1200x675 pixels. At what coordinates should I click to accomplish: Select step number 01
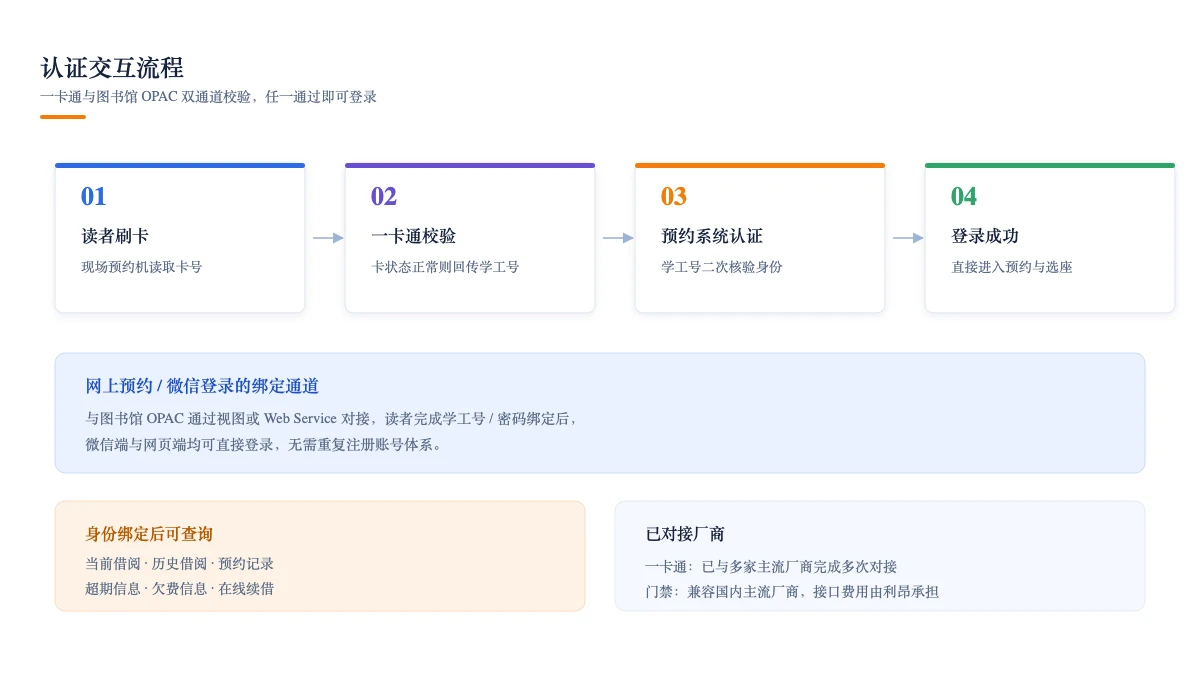click(93, 196)
